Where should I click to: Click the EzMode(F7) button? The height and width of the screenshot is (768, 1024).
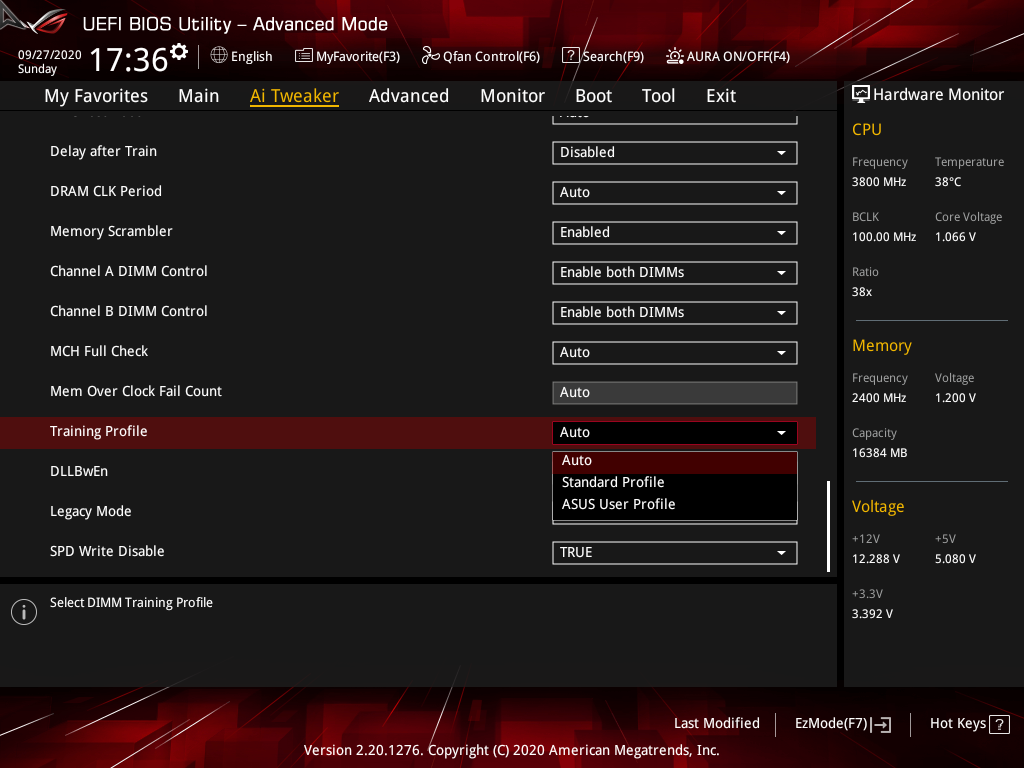click(842, 724)
